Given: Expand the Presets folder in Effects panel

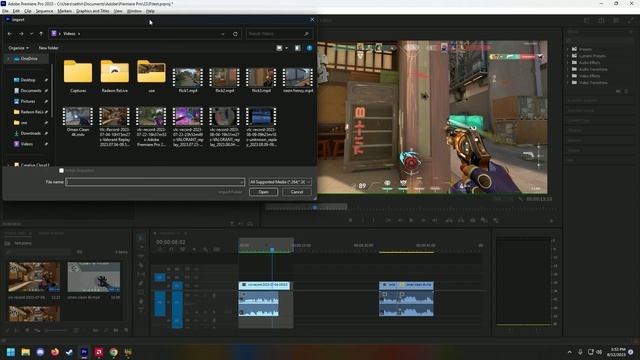Looking at the screenshot, I should [568, 49].
